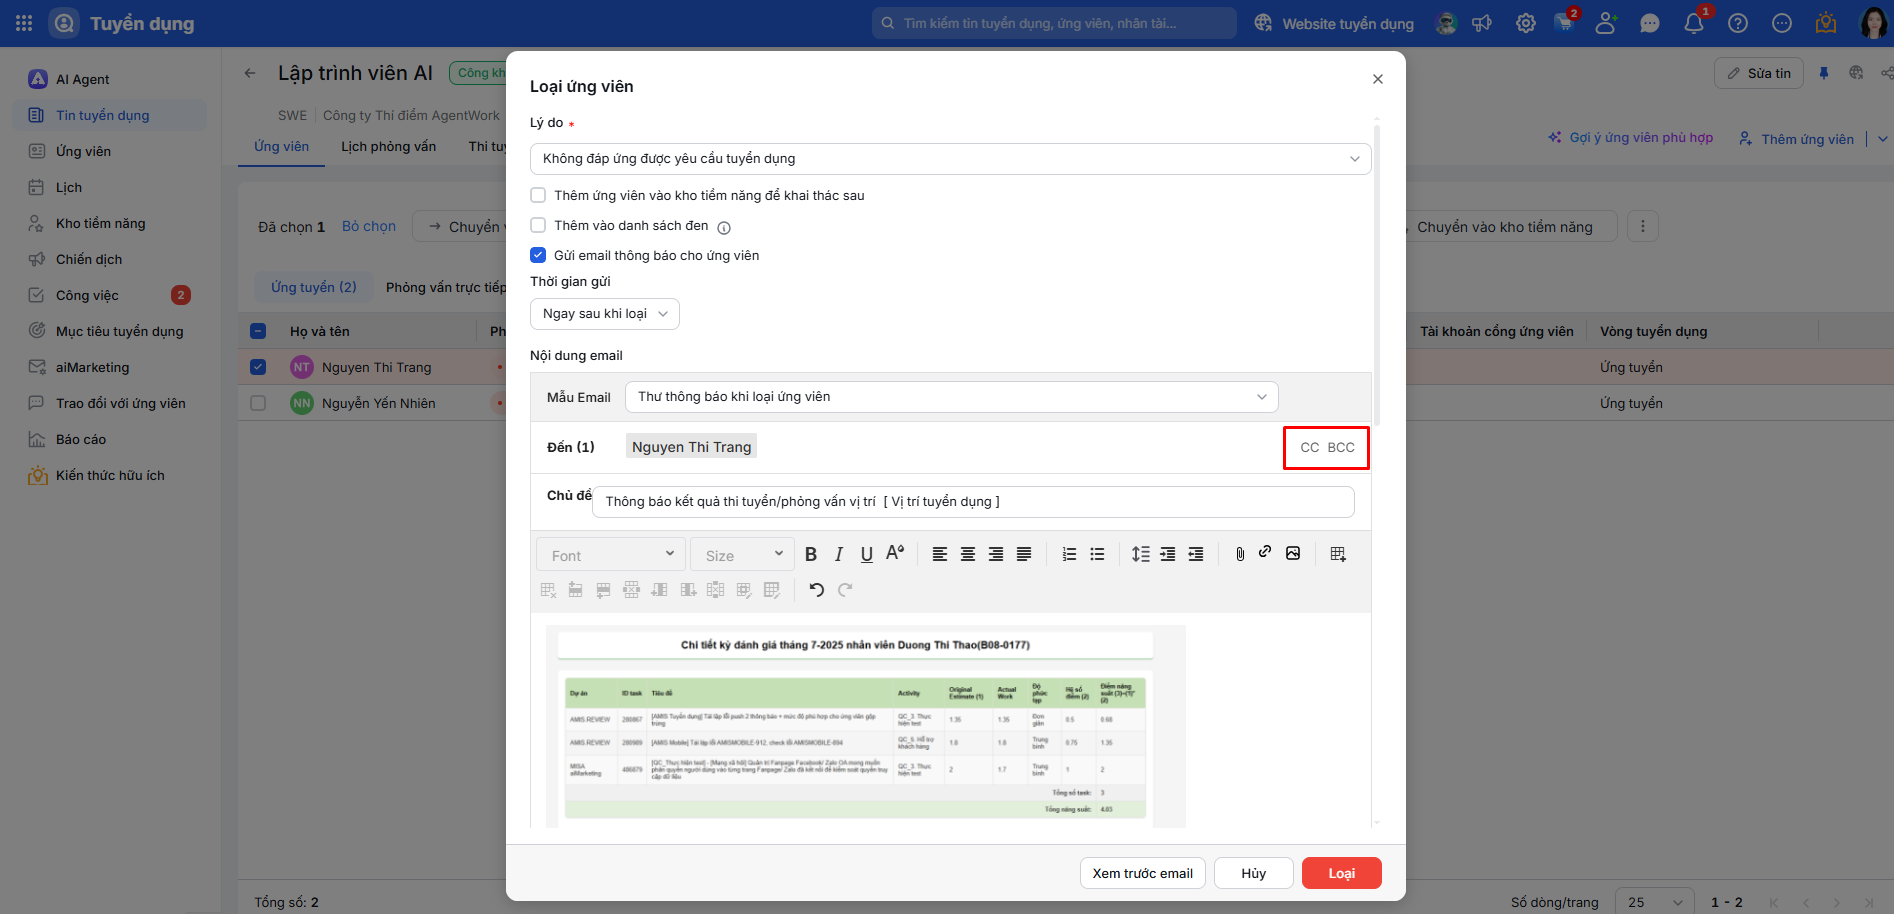Insert numbered list
This screenshot has width=1894, height=914.
point(1069,554)
